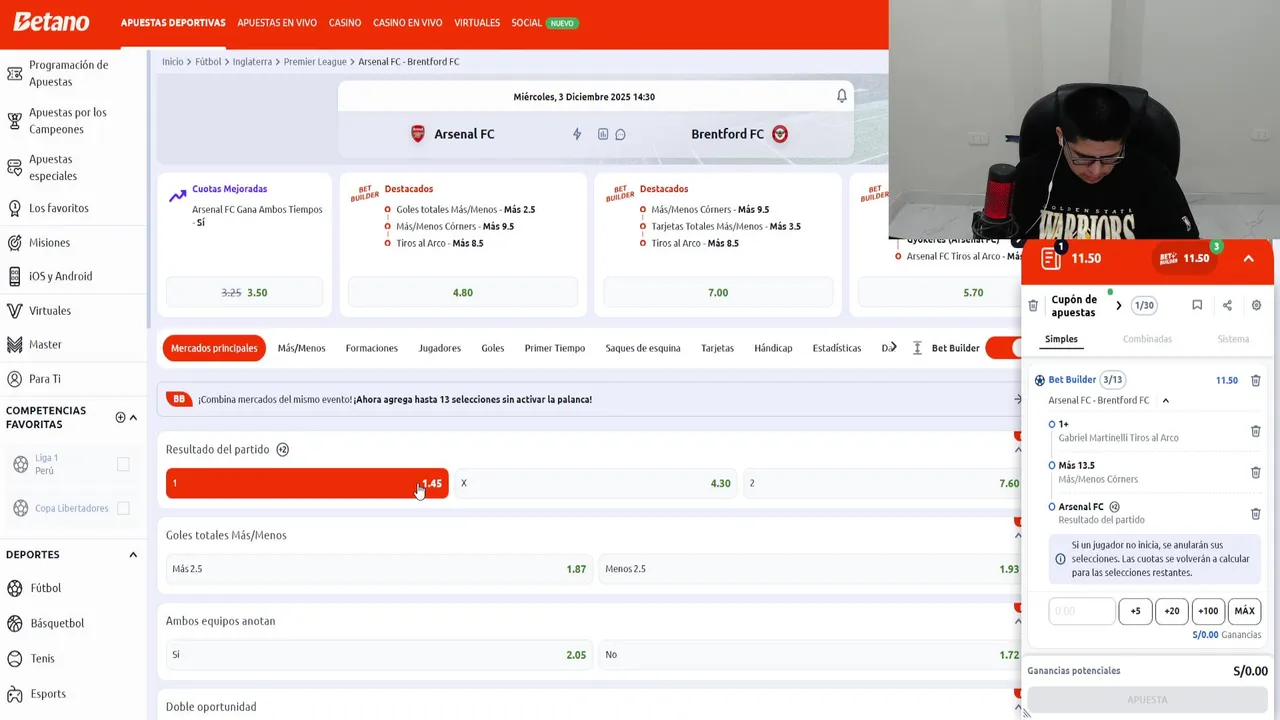The height and width of the screenshot is (720, 1280).
Task: Add Destacados bet builder at 4.80
Action: [463, 292]
